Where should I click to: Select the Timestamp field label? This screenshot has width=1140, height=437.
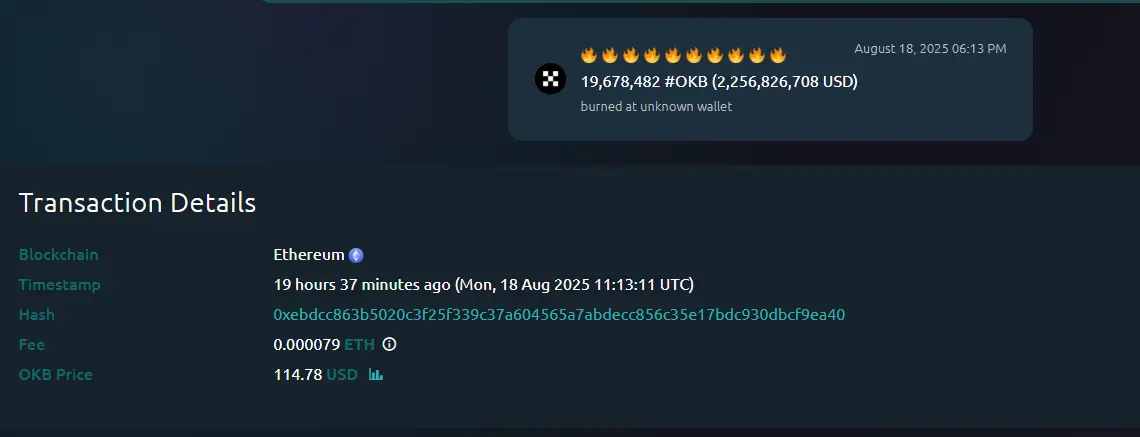[x=60, y=285]
